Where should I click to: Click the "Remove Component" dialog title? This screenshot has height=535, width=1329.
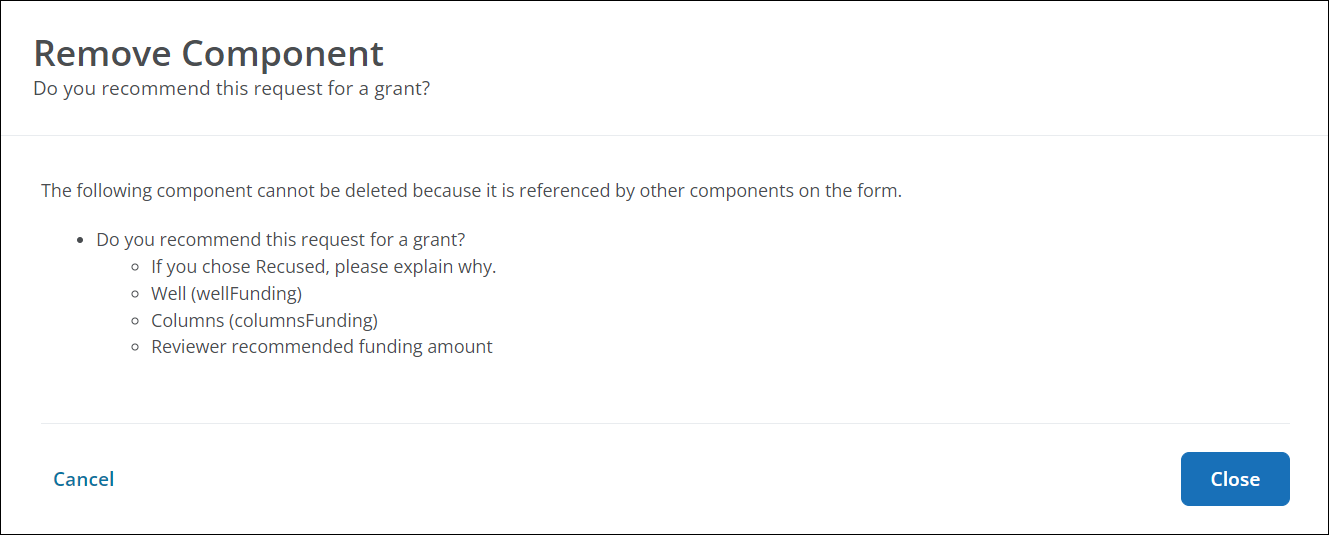tap(208, 53)
